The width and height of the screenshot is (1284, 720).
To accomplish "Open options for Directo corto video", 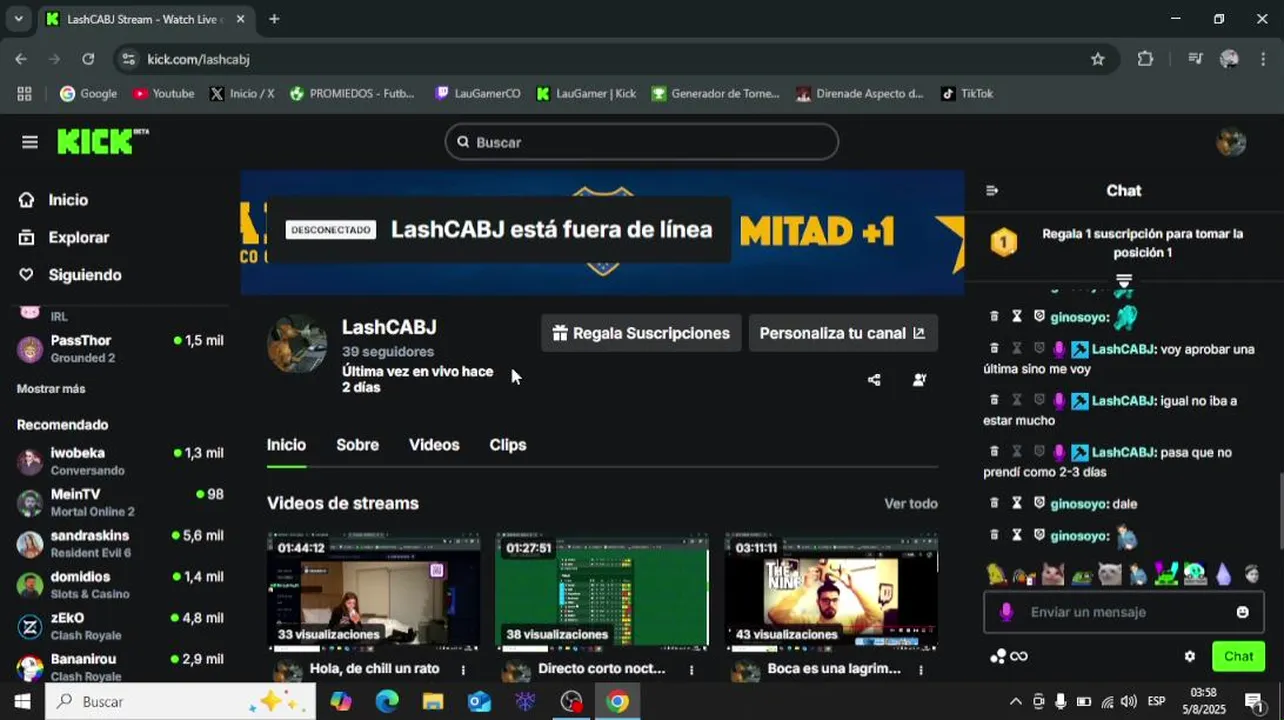I will pos(692,669).
